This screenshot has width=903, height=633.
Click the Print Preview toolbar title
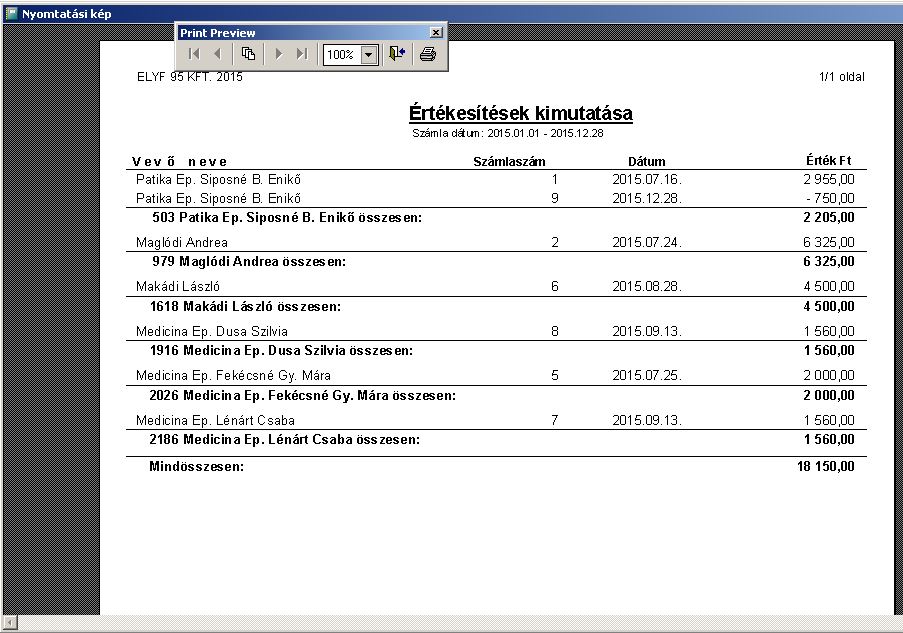pyautogui.click(x=218, y=33)
